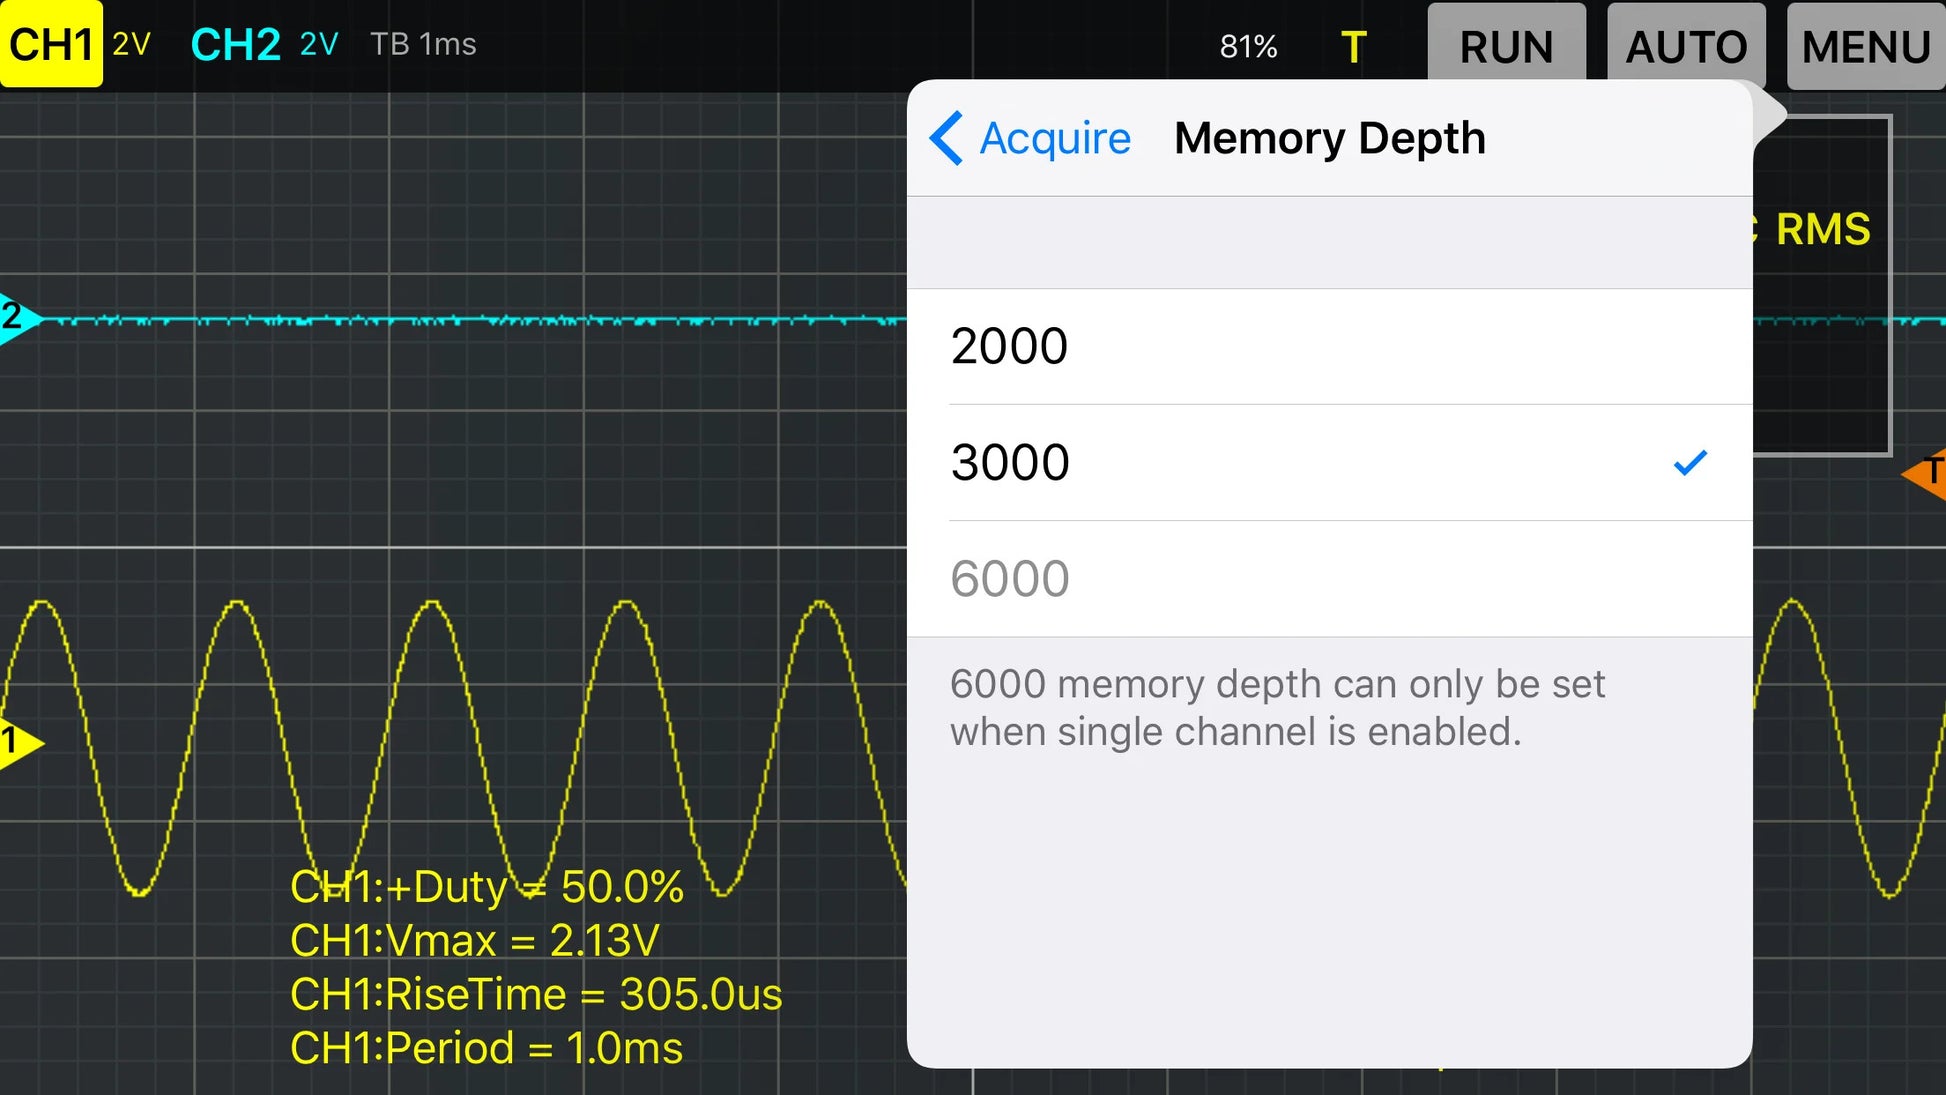
Task: Tap the CH1:Period measurement readout
Action: [486, 1048]
